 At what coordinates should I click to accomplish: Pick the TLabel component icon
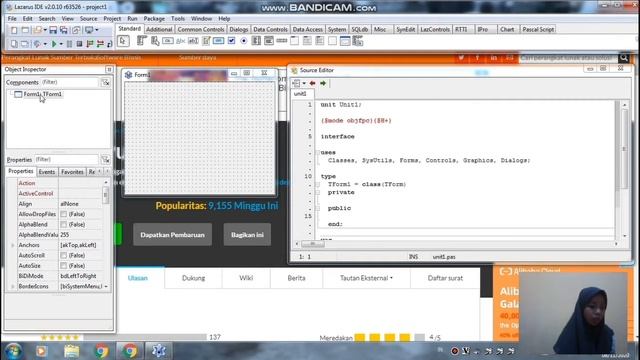[x=180, y=41]
